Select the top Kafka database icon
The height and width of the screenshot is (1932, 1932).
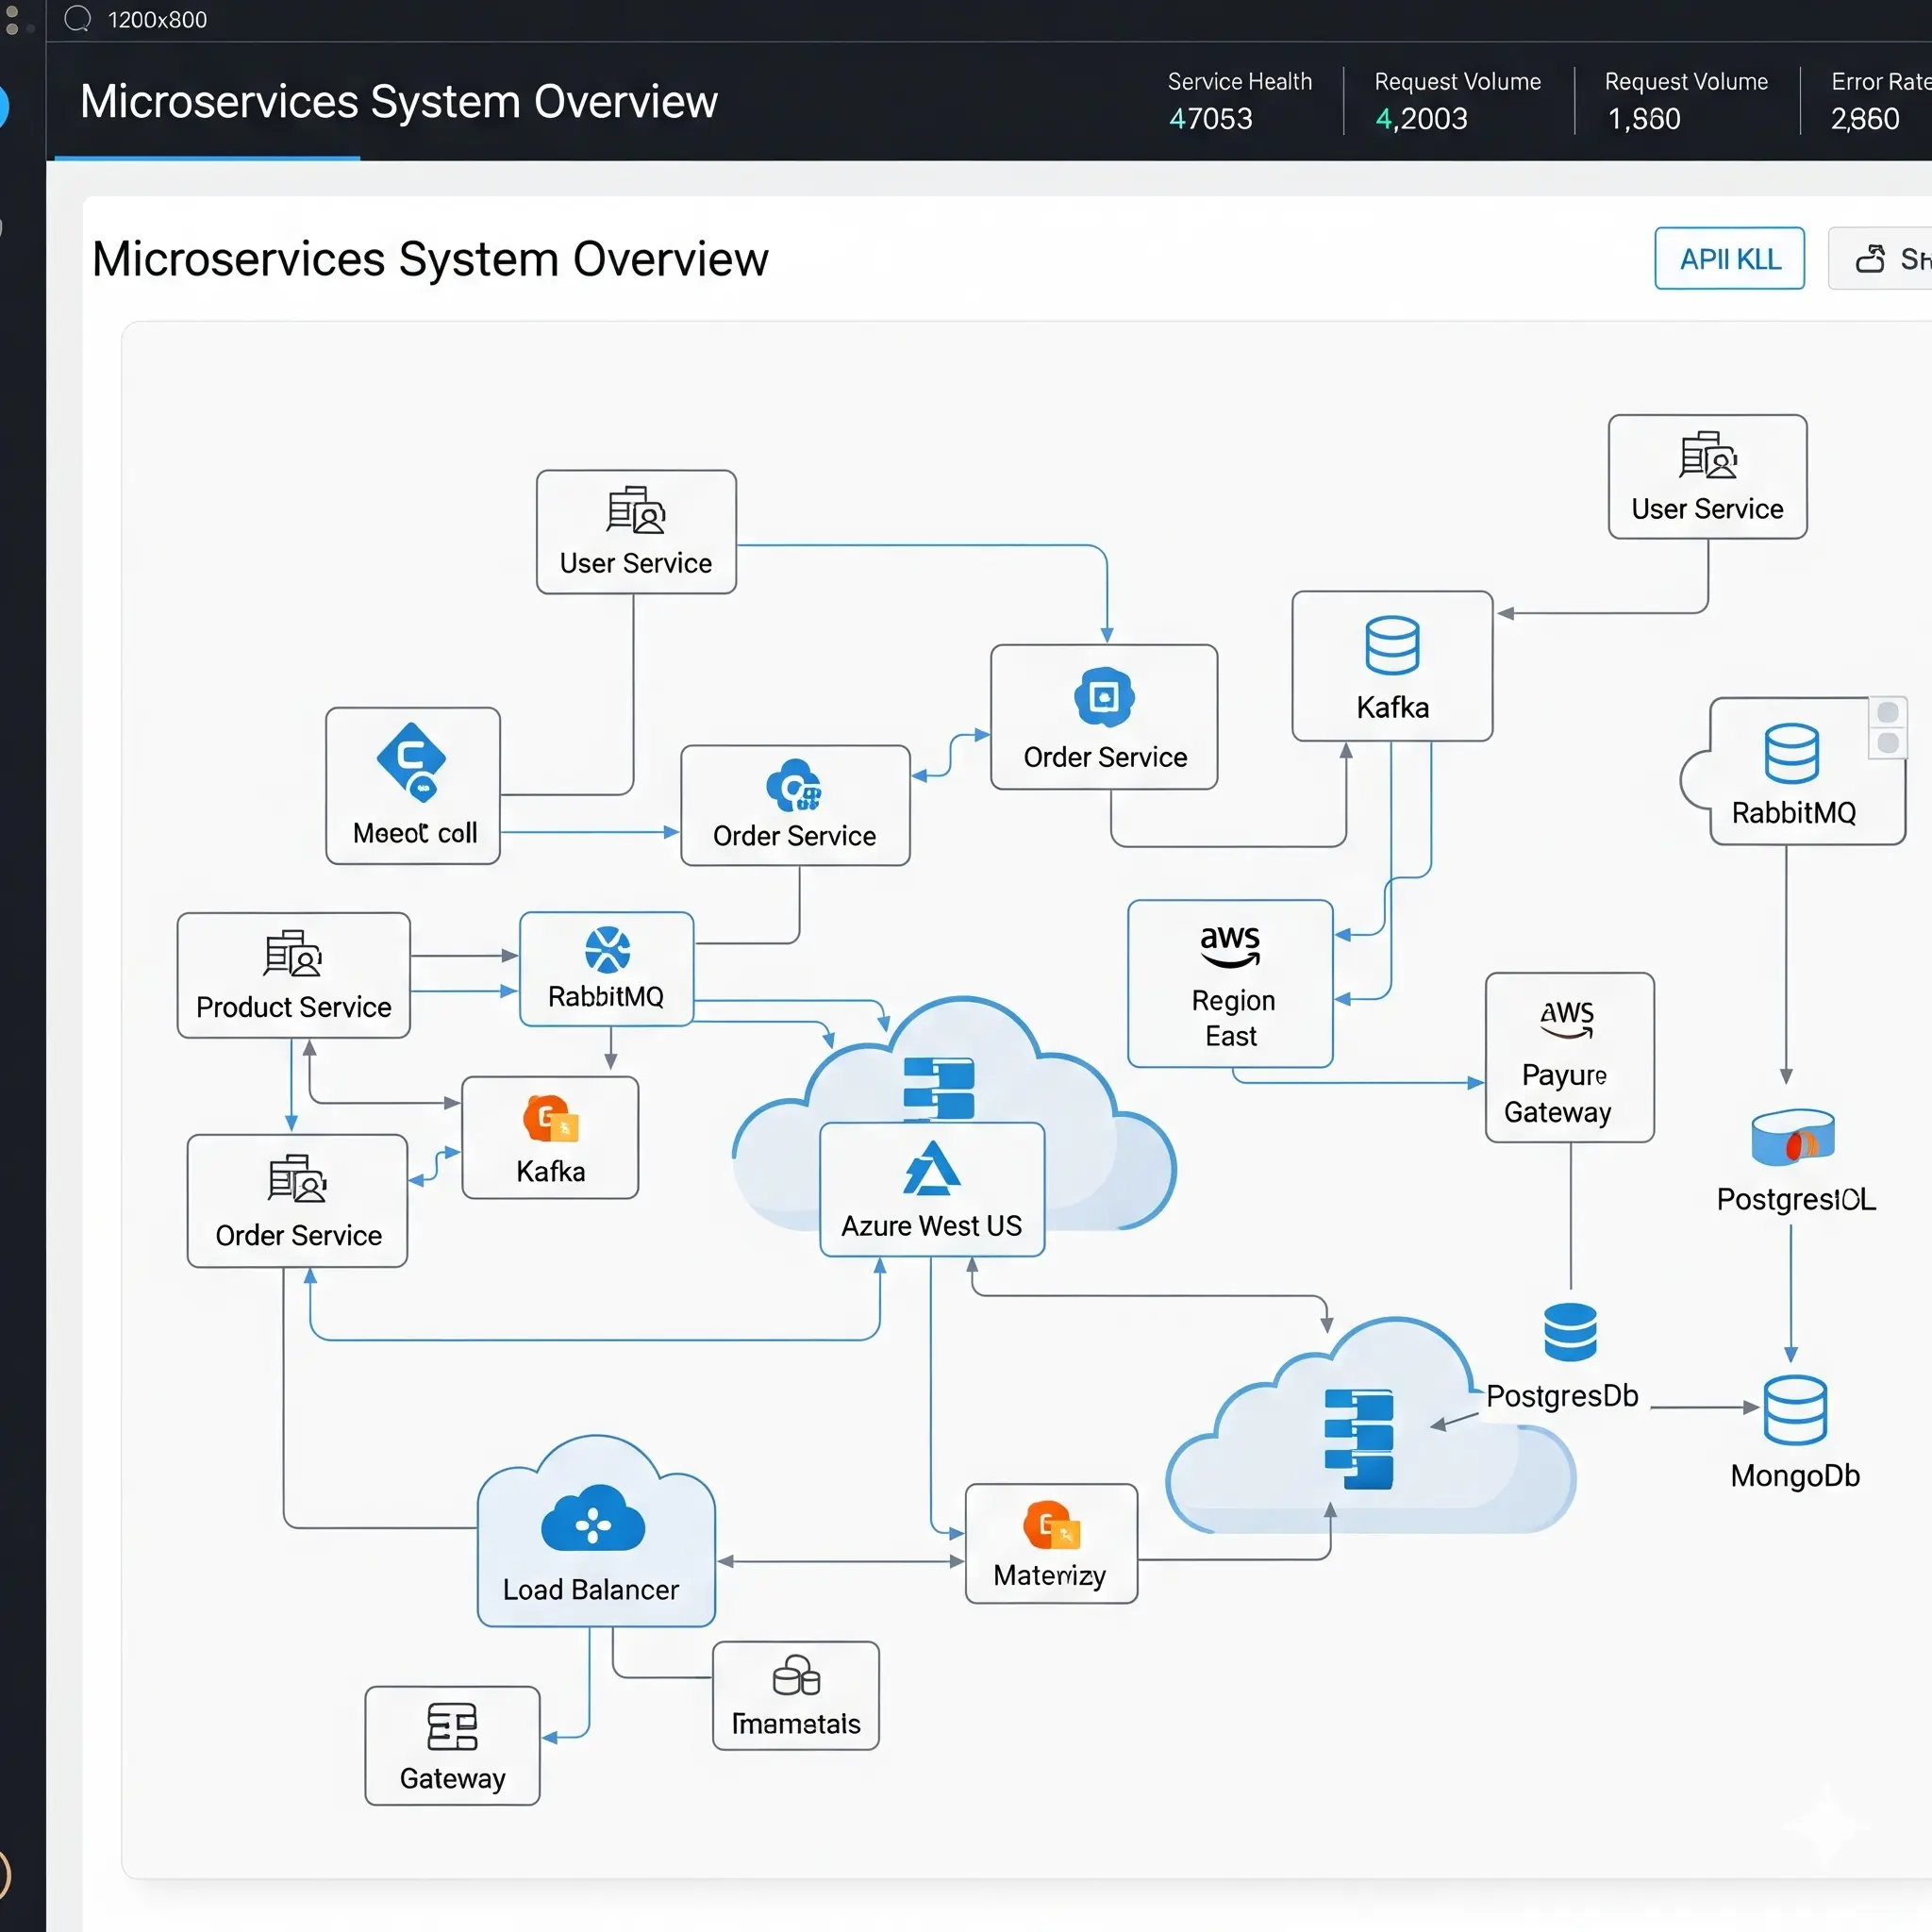(1392, 645)
